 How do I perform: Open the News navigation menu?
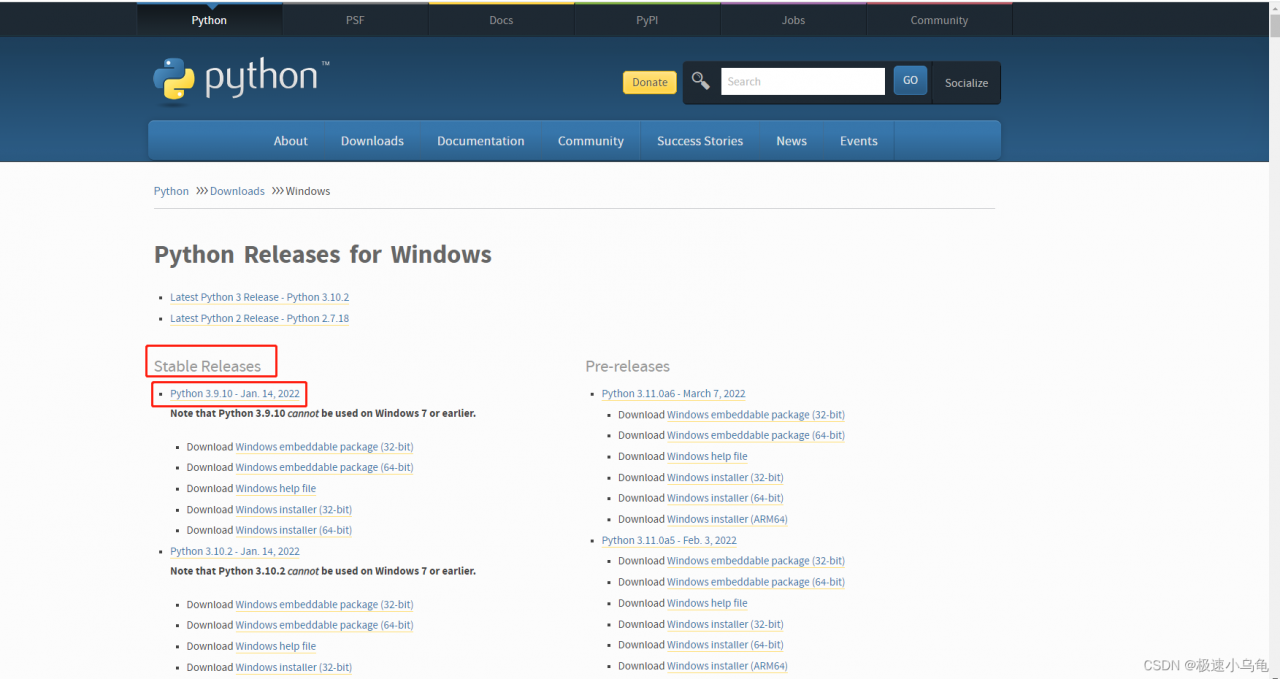point(791,141)
